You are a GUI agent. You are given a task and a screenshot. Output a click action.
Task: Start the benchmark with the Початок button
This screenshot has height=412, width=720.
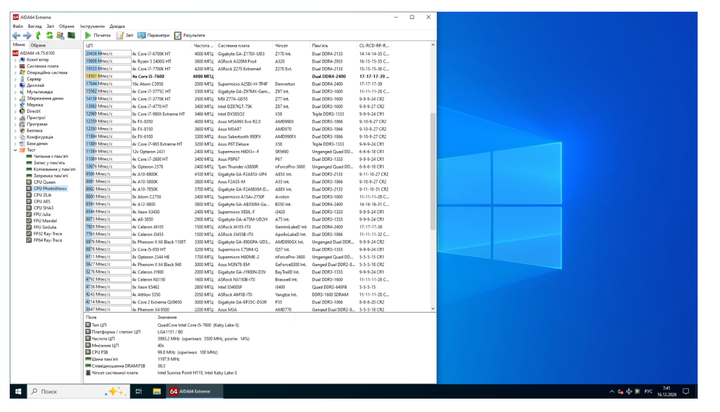click(x=98, y=35)
